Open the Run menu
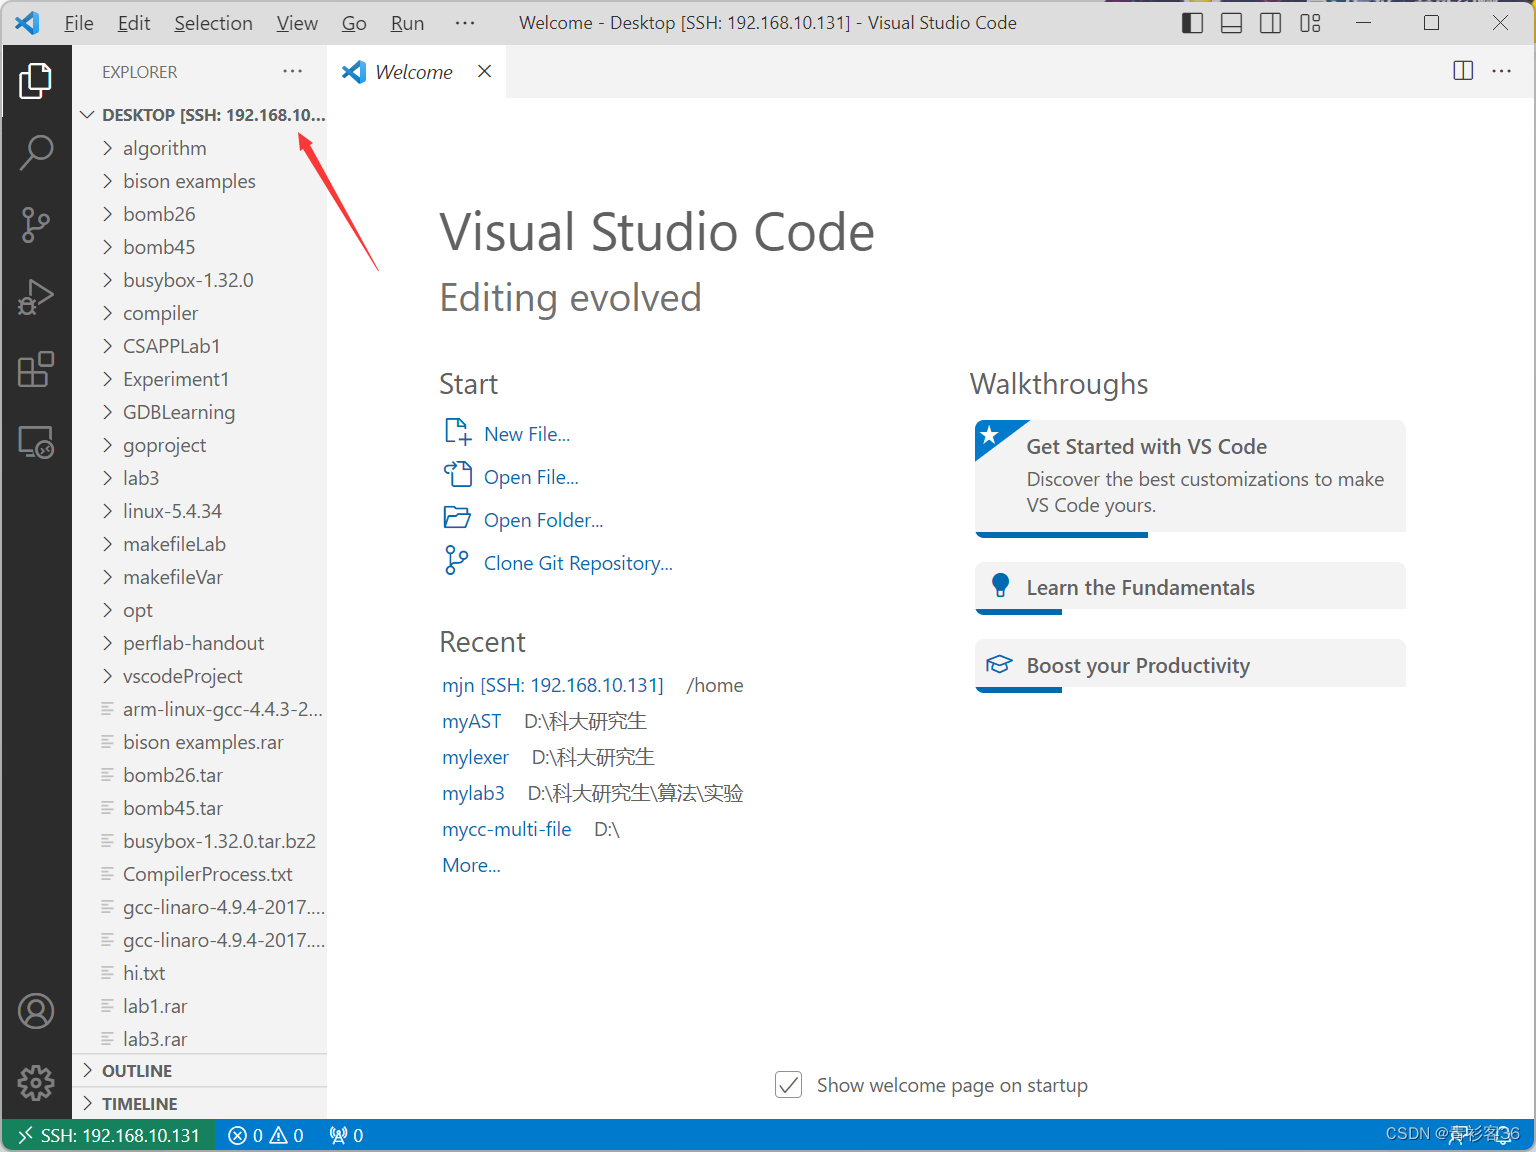The image size is (1536, 1152). 407,23
